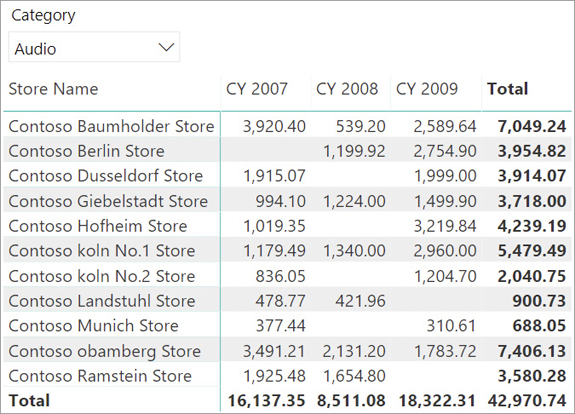The image size is (575, 414).
Task: Sort by the Store Name column header
Action: click(x=54, y=89)
